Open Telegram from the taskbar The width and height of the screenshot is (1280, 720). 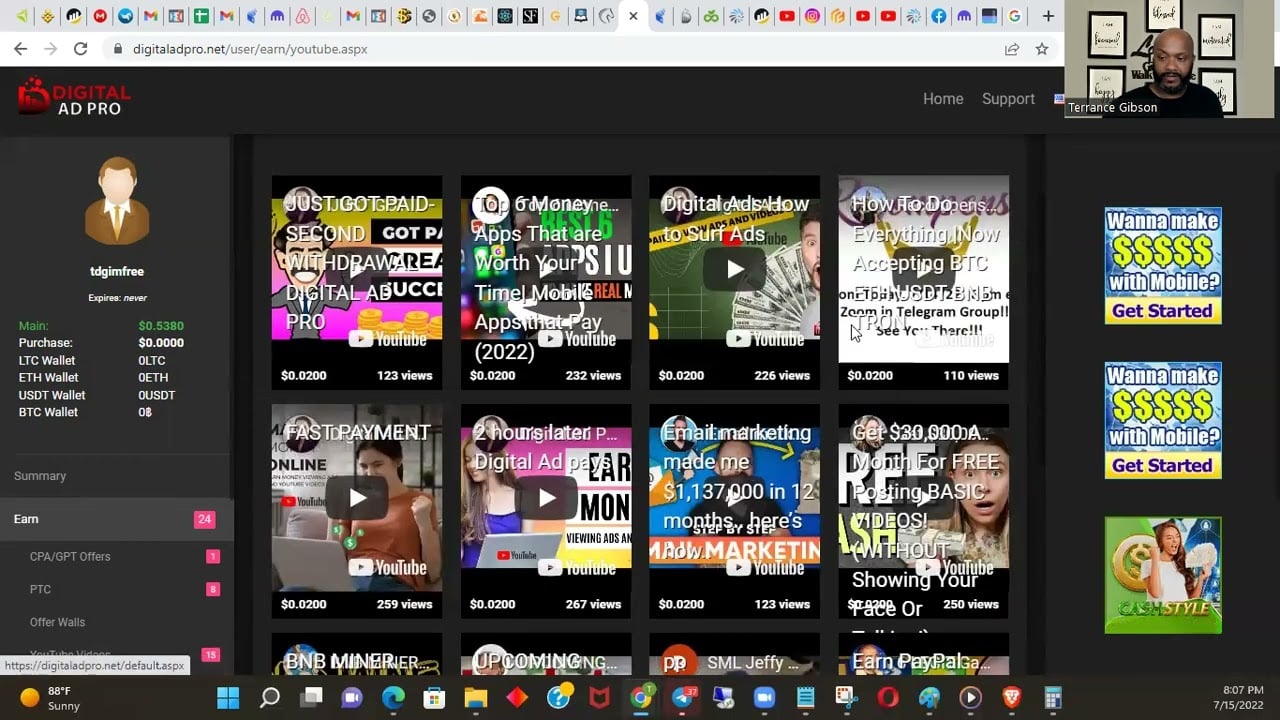[683, 697]
